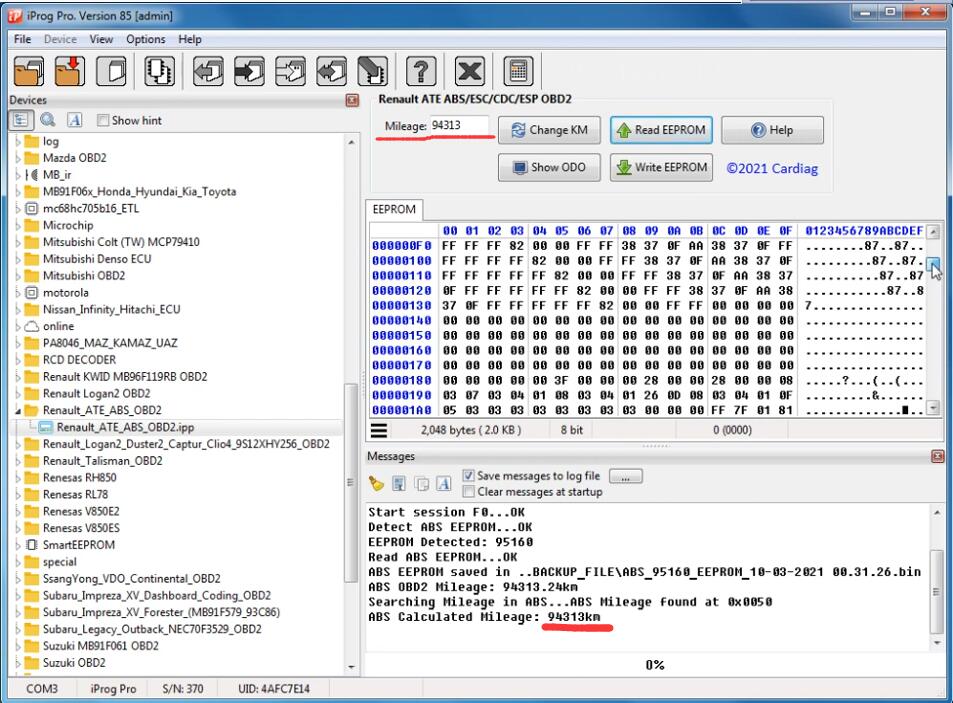953x703 pixels.
Task: Select the Renault Logan2 OBD2 folder
Action: 96,394
